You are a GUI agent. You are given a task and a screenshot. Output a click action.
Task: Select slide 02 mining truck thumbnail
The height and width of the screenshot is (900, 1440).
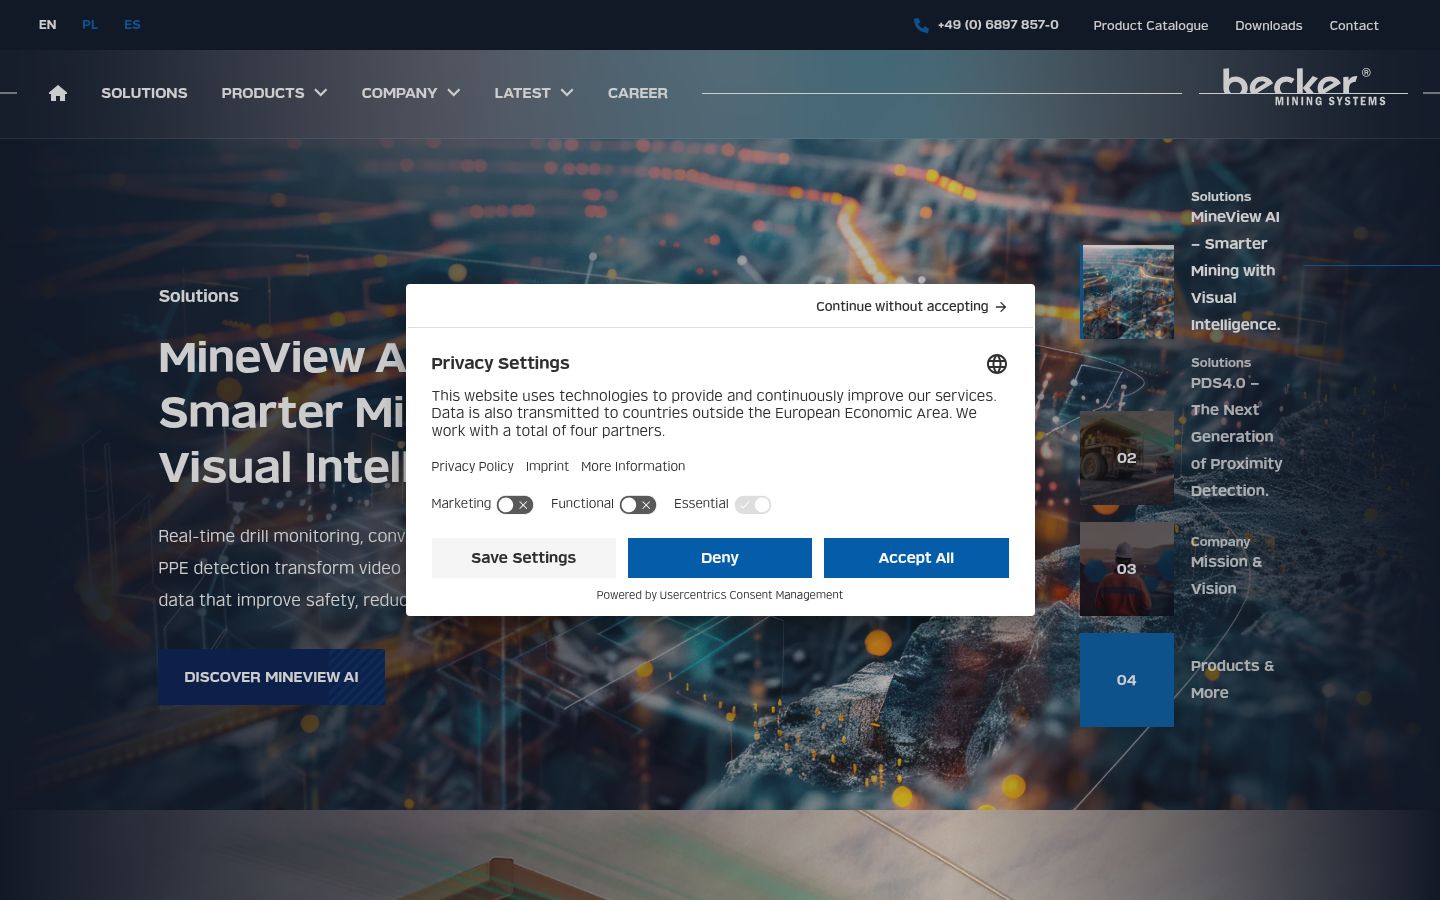[x=1127, y=458]
